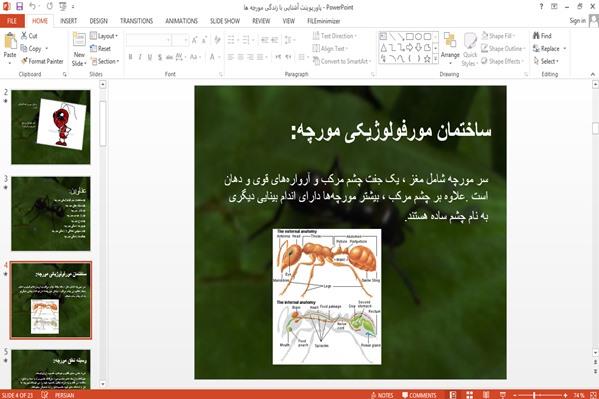
Task: Switch to the INSERT tab
Action: [68, 21]
